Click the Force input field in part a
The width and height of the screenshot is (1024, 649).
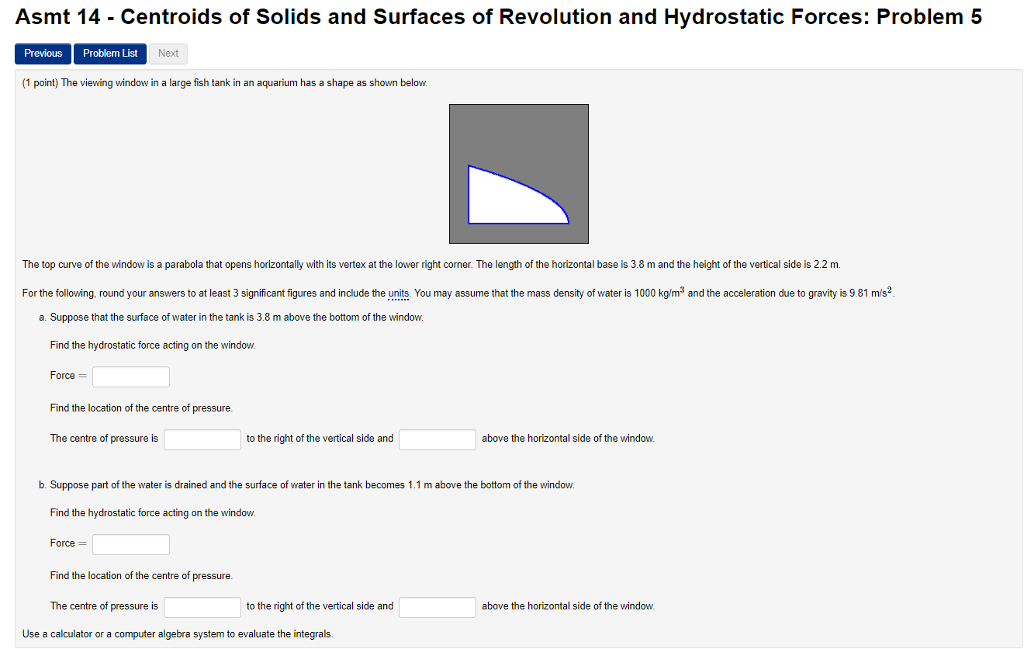pyautogui.click(x=130, y=376)
